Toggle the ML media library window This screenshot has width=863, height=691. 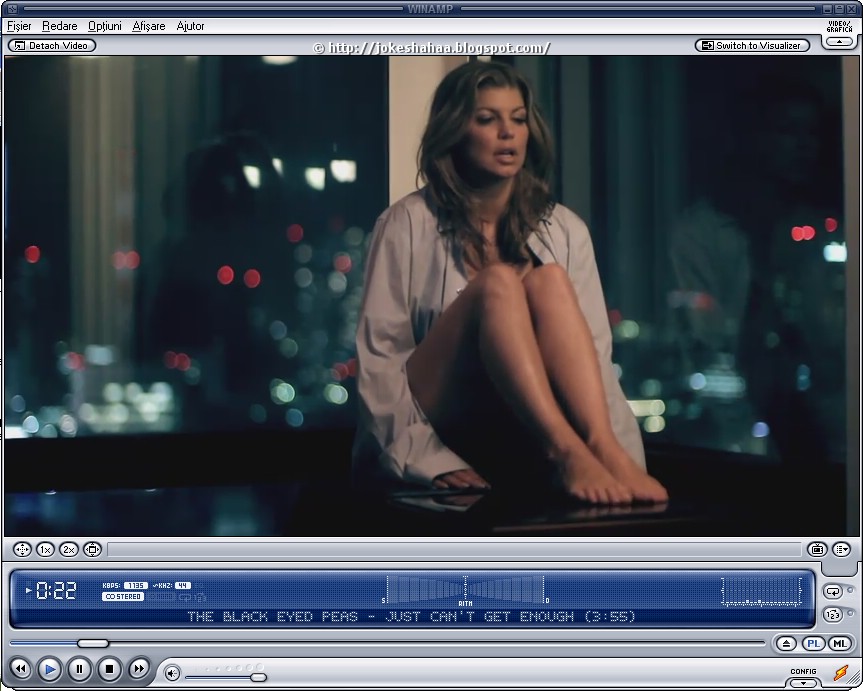pyautogui.click(x=840, y=643)
